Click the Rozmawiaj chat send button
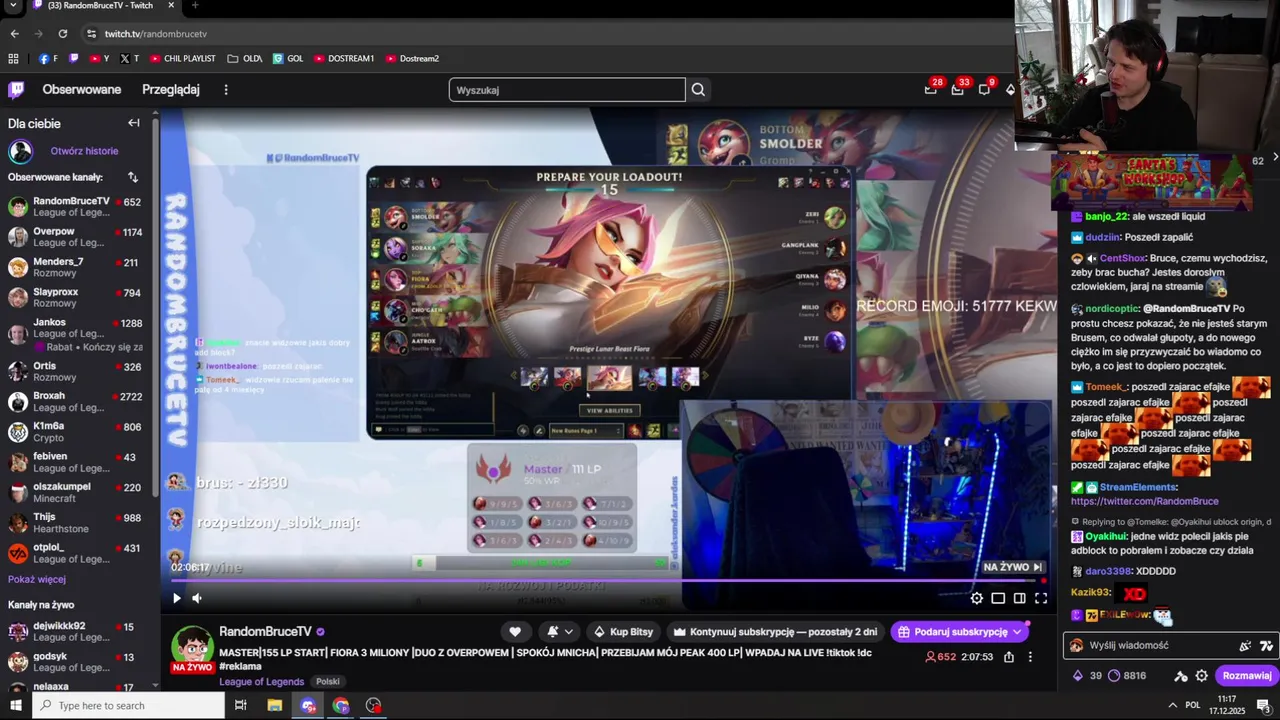This screenshot has width=1280, height=720. [x=1247, y=676]
